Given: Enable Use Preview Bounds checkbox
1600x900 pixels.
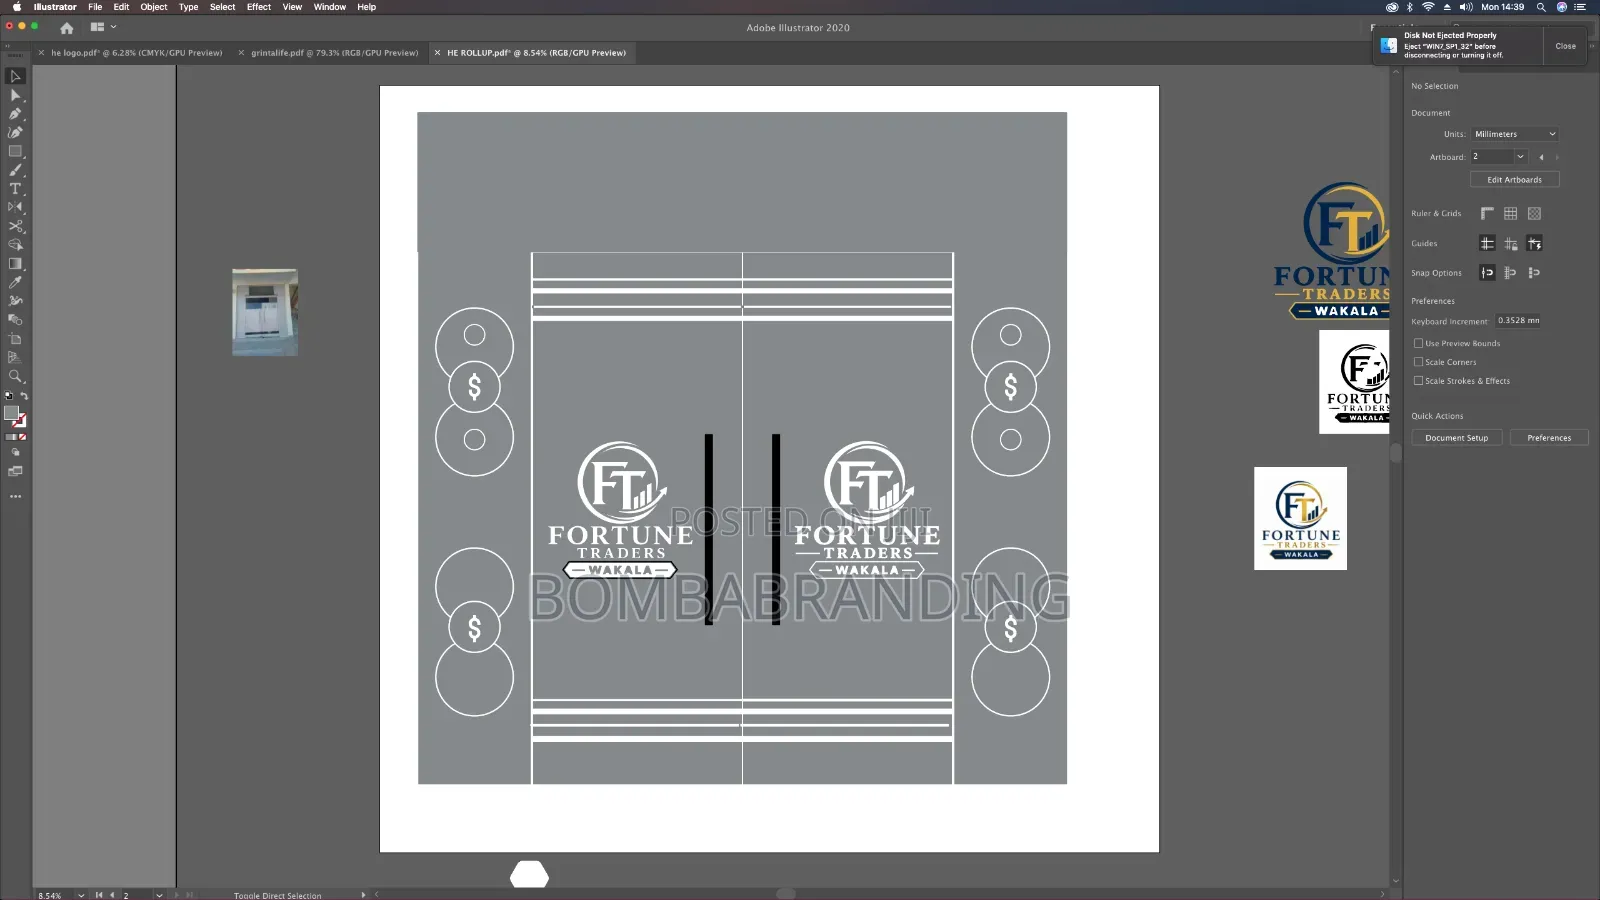Looking at the screenshot, I should [x=1418, y=343].
